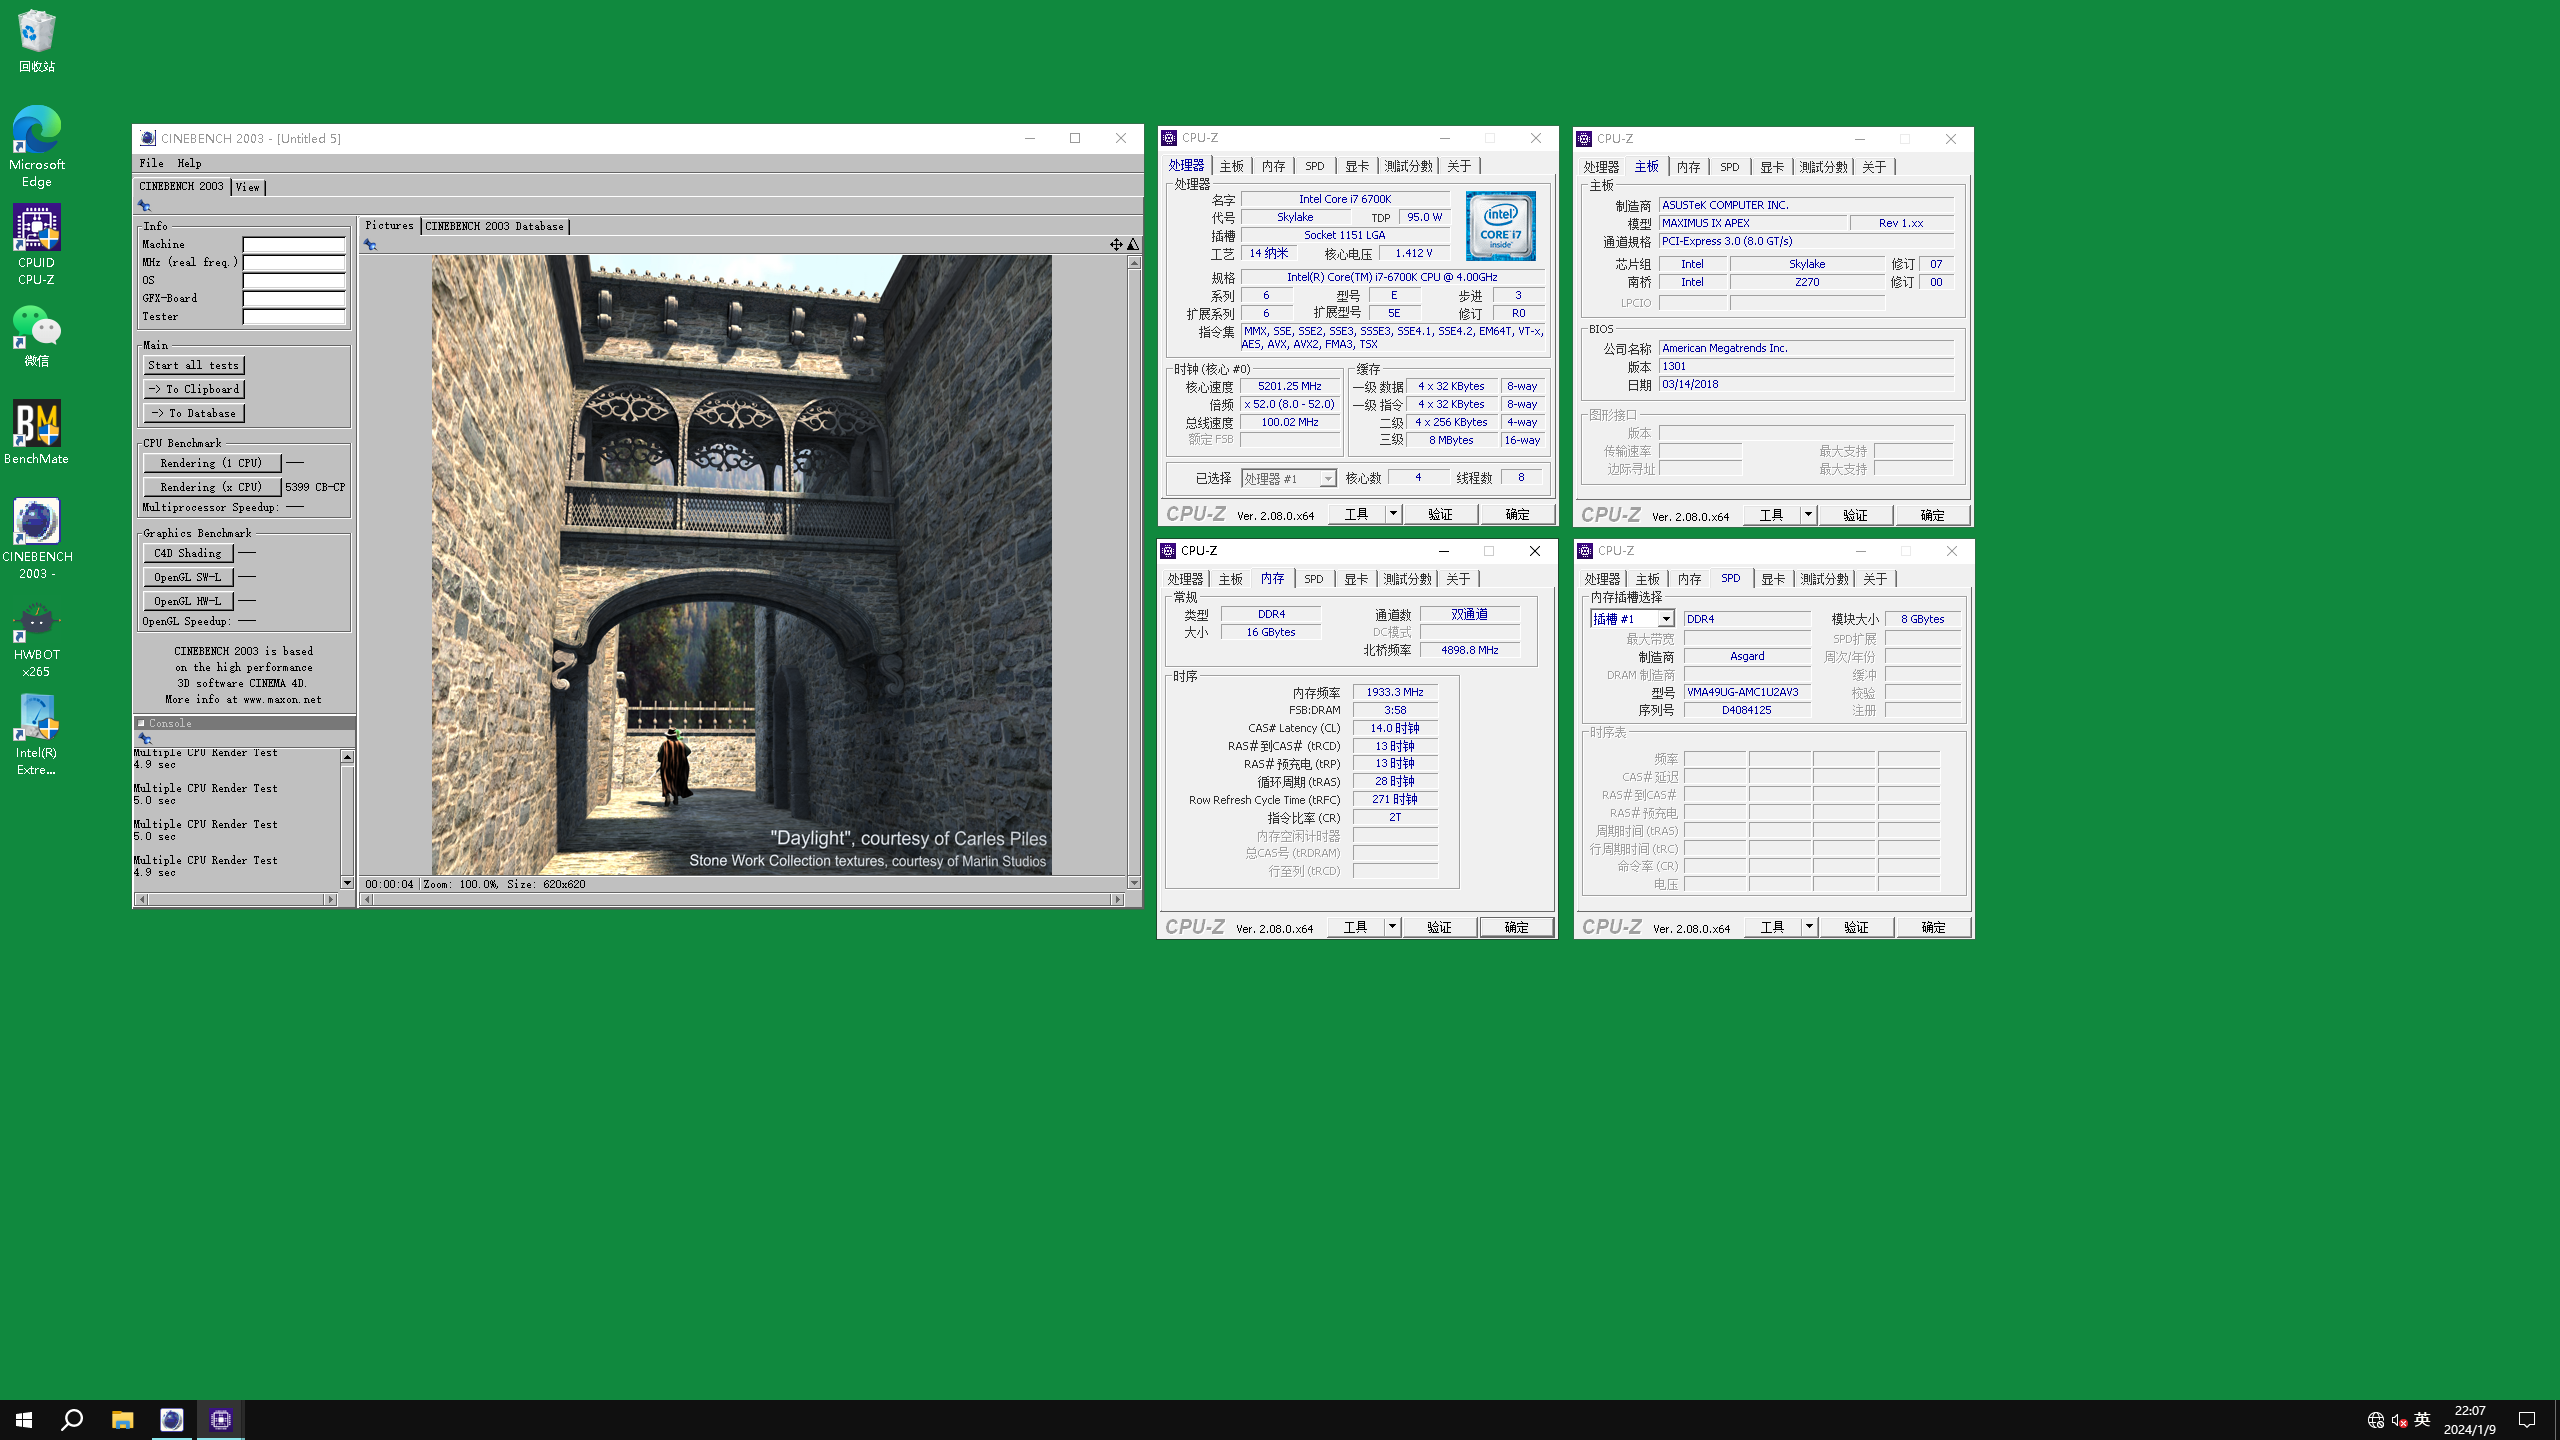Open 工具 dropdown arrow in top-left CPU-Z
The image size is (2560, 1440).
pyautogui.click(x=1392, y=514)
